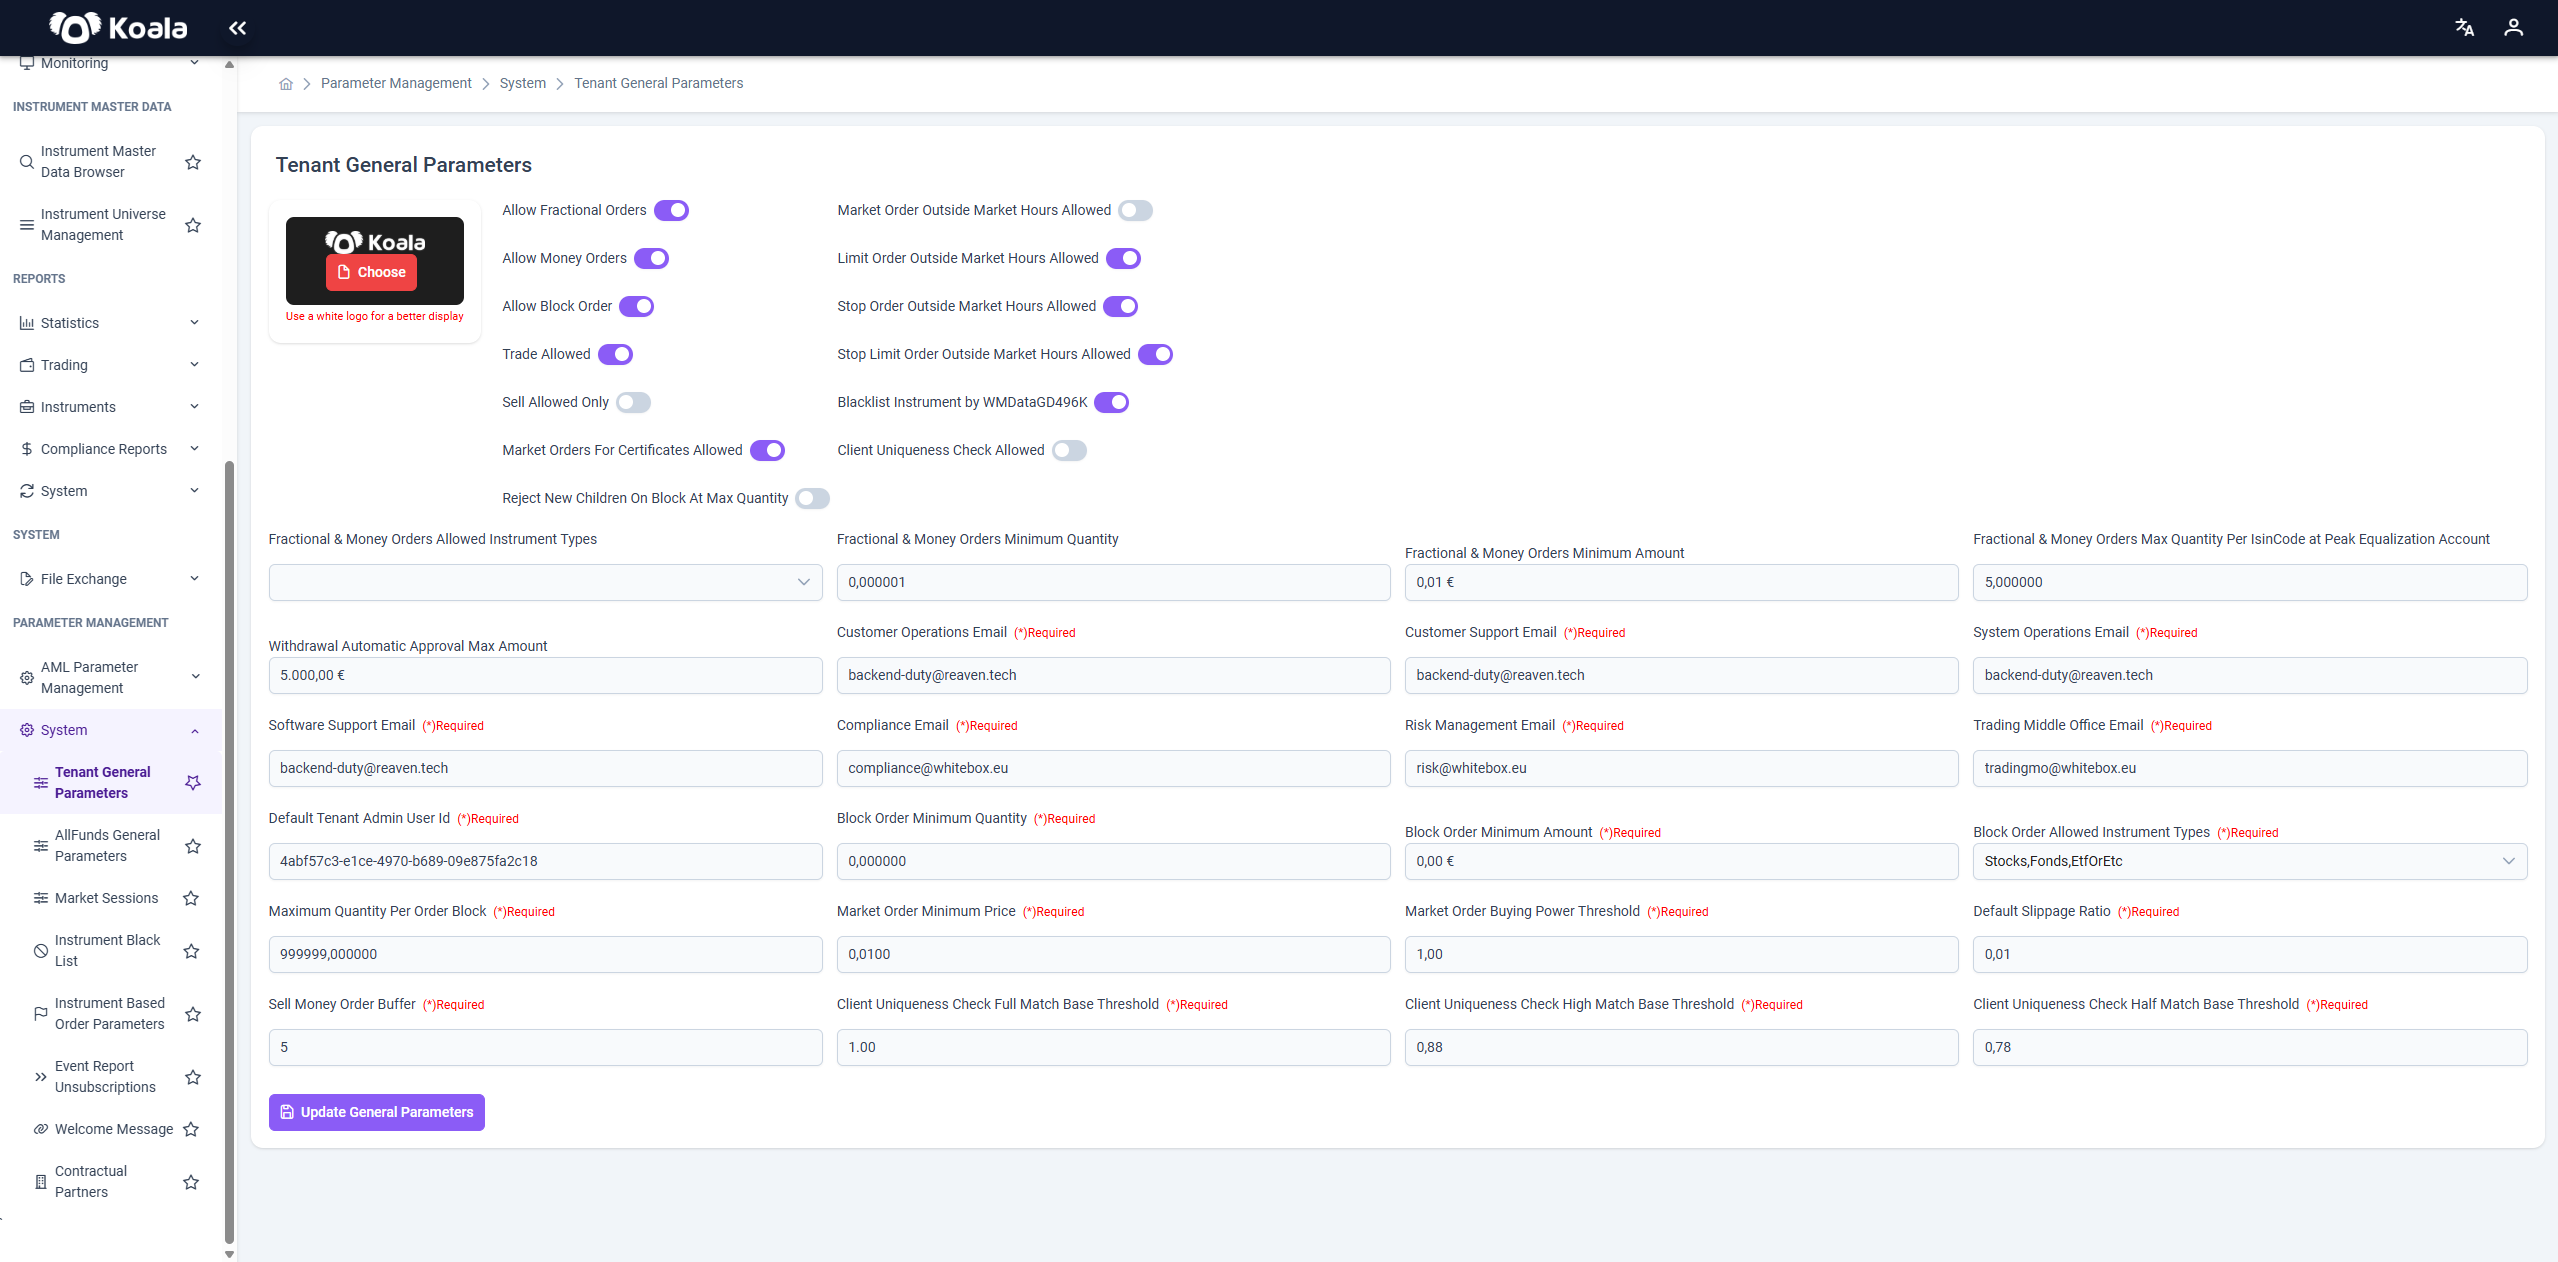This screenshot has width=2558, height=1262.
Task: Open Fractional & Money Orders Allowed Instrument Types dropdown
Action: point(545,582)
